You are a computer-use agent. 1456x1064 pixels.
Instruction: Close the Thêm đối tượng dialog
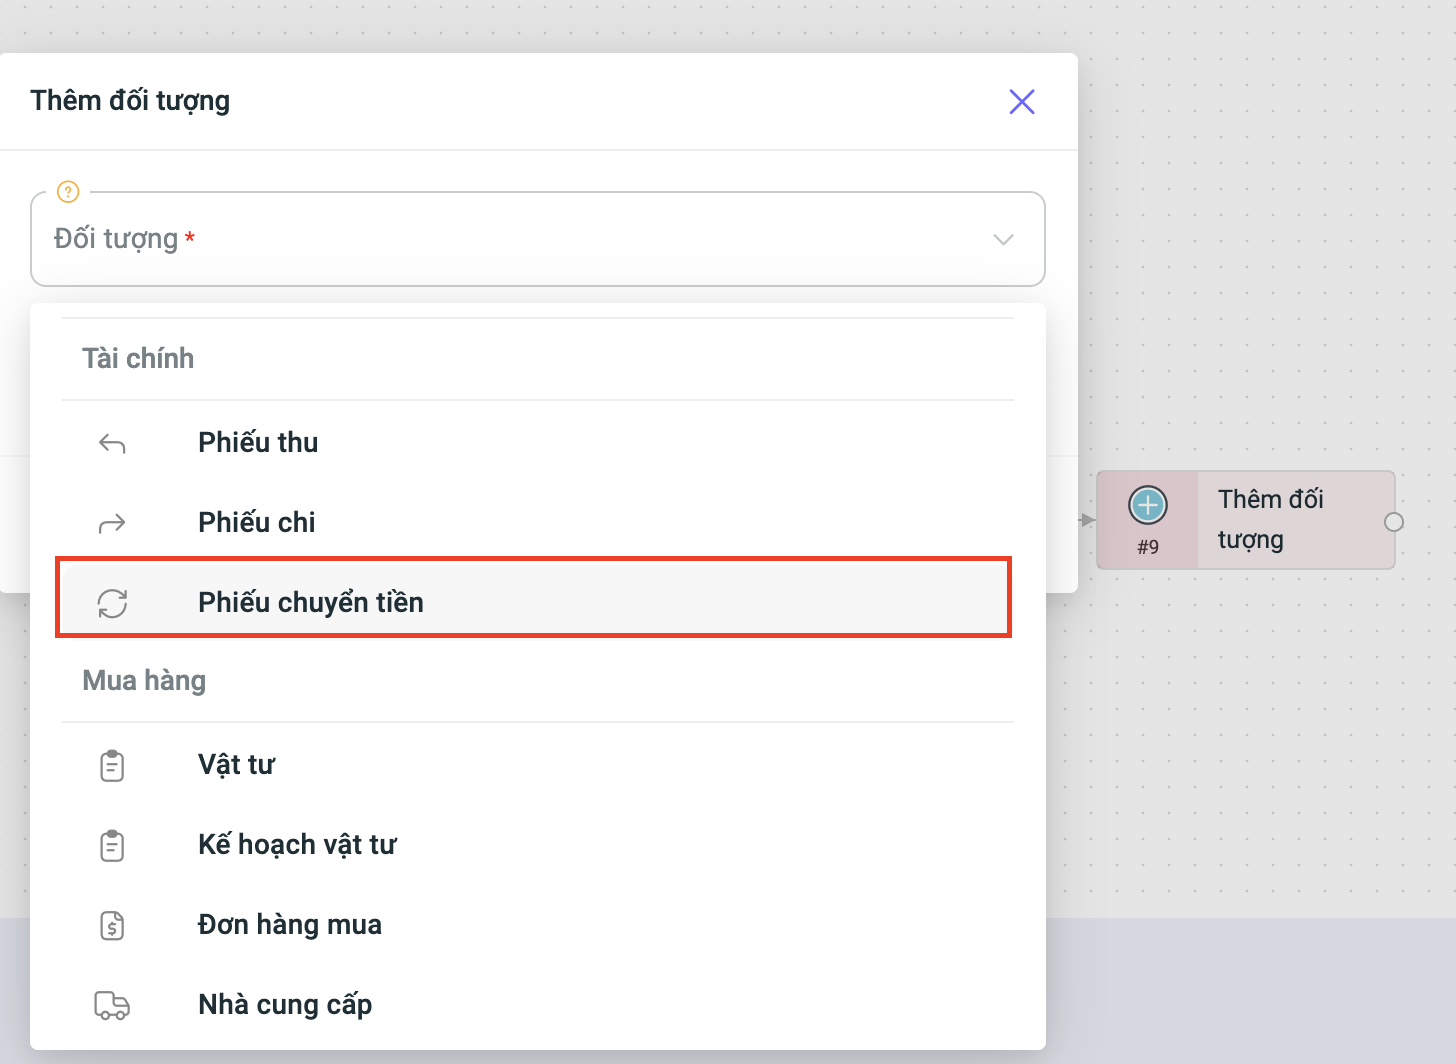pos(1021,102)
